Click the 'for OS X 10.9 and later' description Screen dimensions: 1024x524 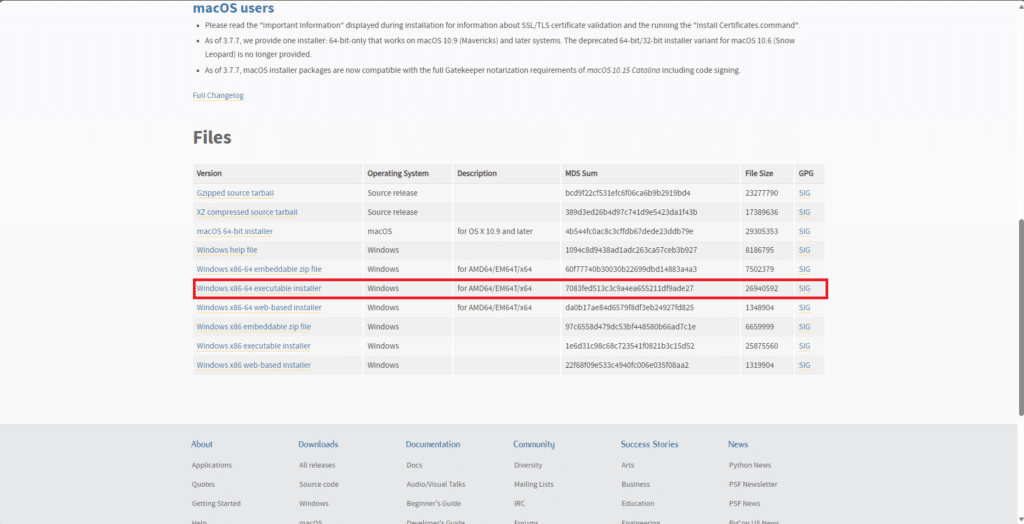pyautogui.click(x=494, y=231)
